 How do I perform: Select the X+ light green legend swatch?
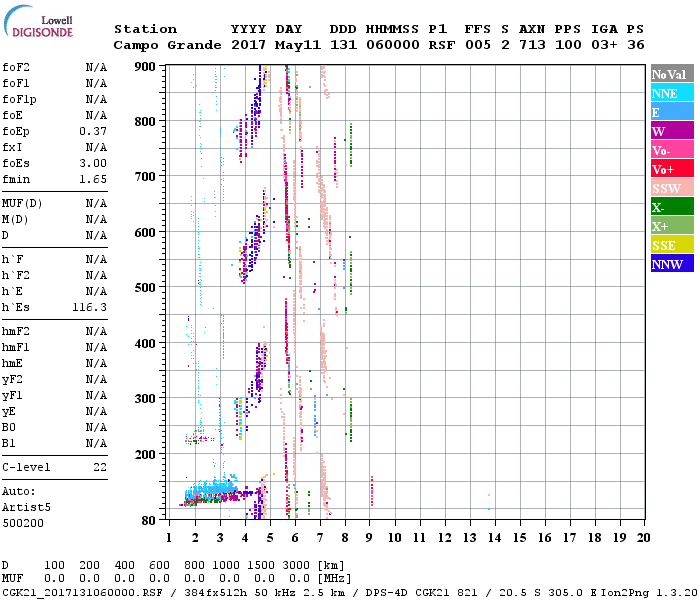point(672,226)
